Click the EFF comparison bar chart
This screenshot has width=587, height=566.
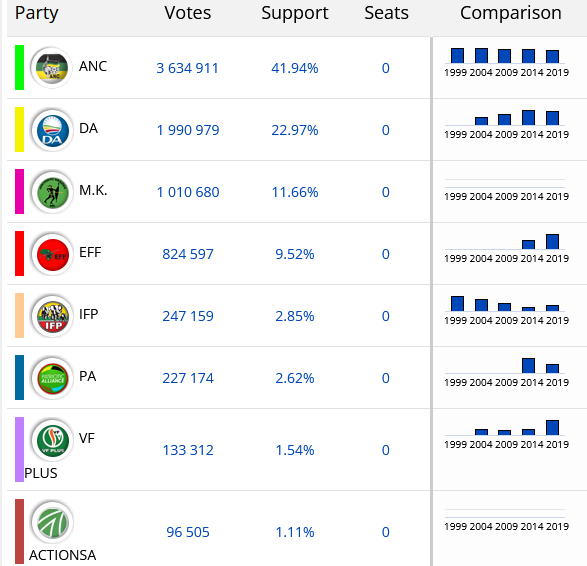pyautogui.click(x=507, y=249)
